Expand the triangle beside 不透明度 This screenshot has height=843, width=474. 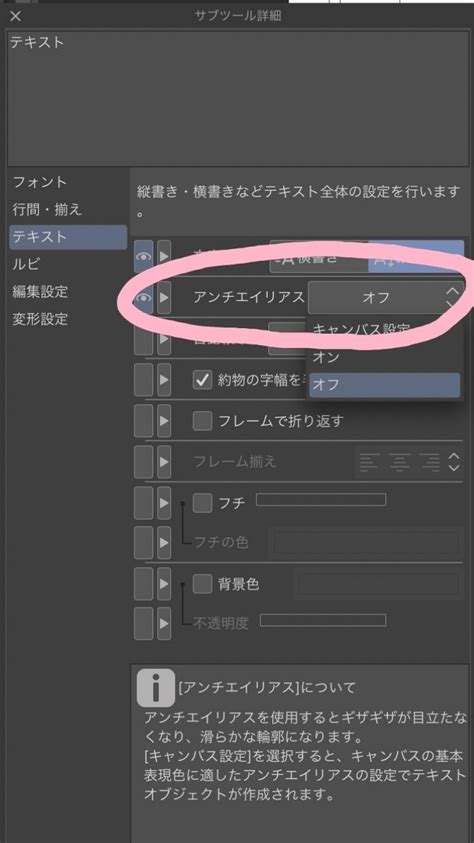coord(164,623)
